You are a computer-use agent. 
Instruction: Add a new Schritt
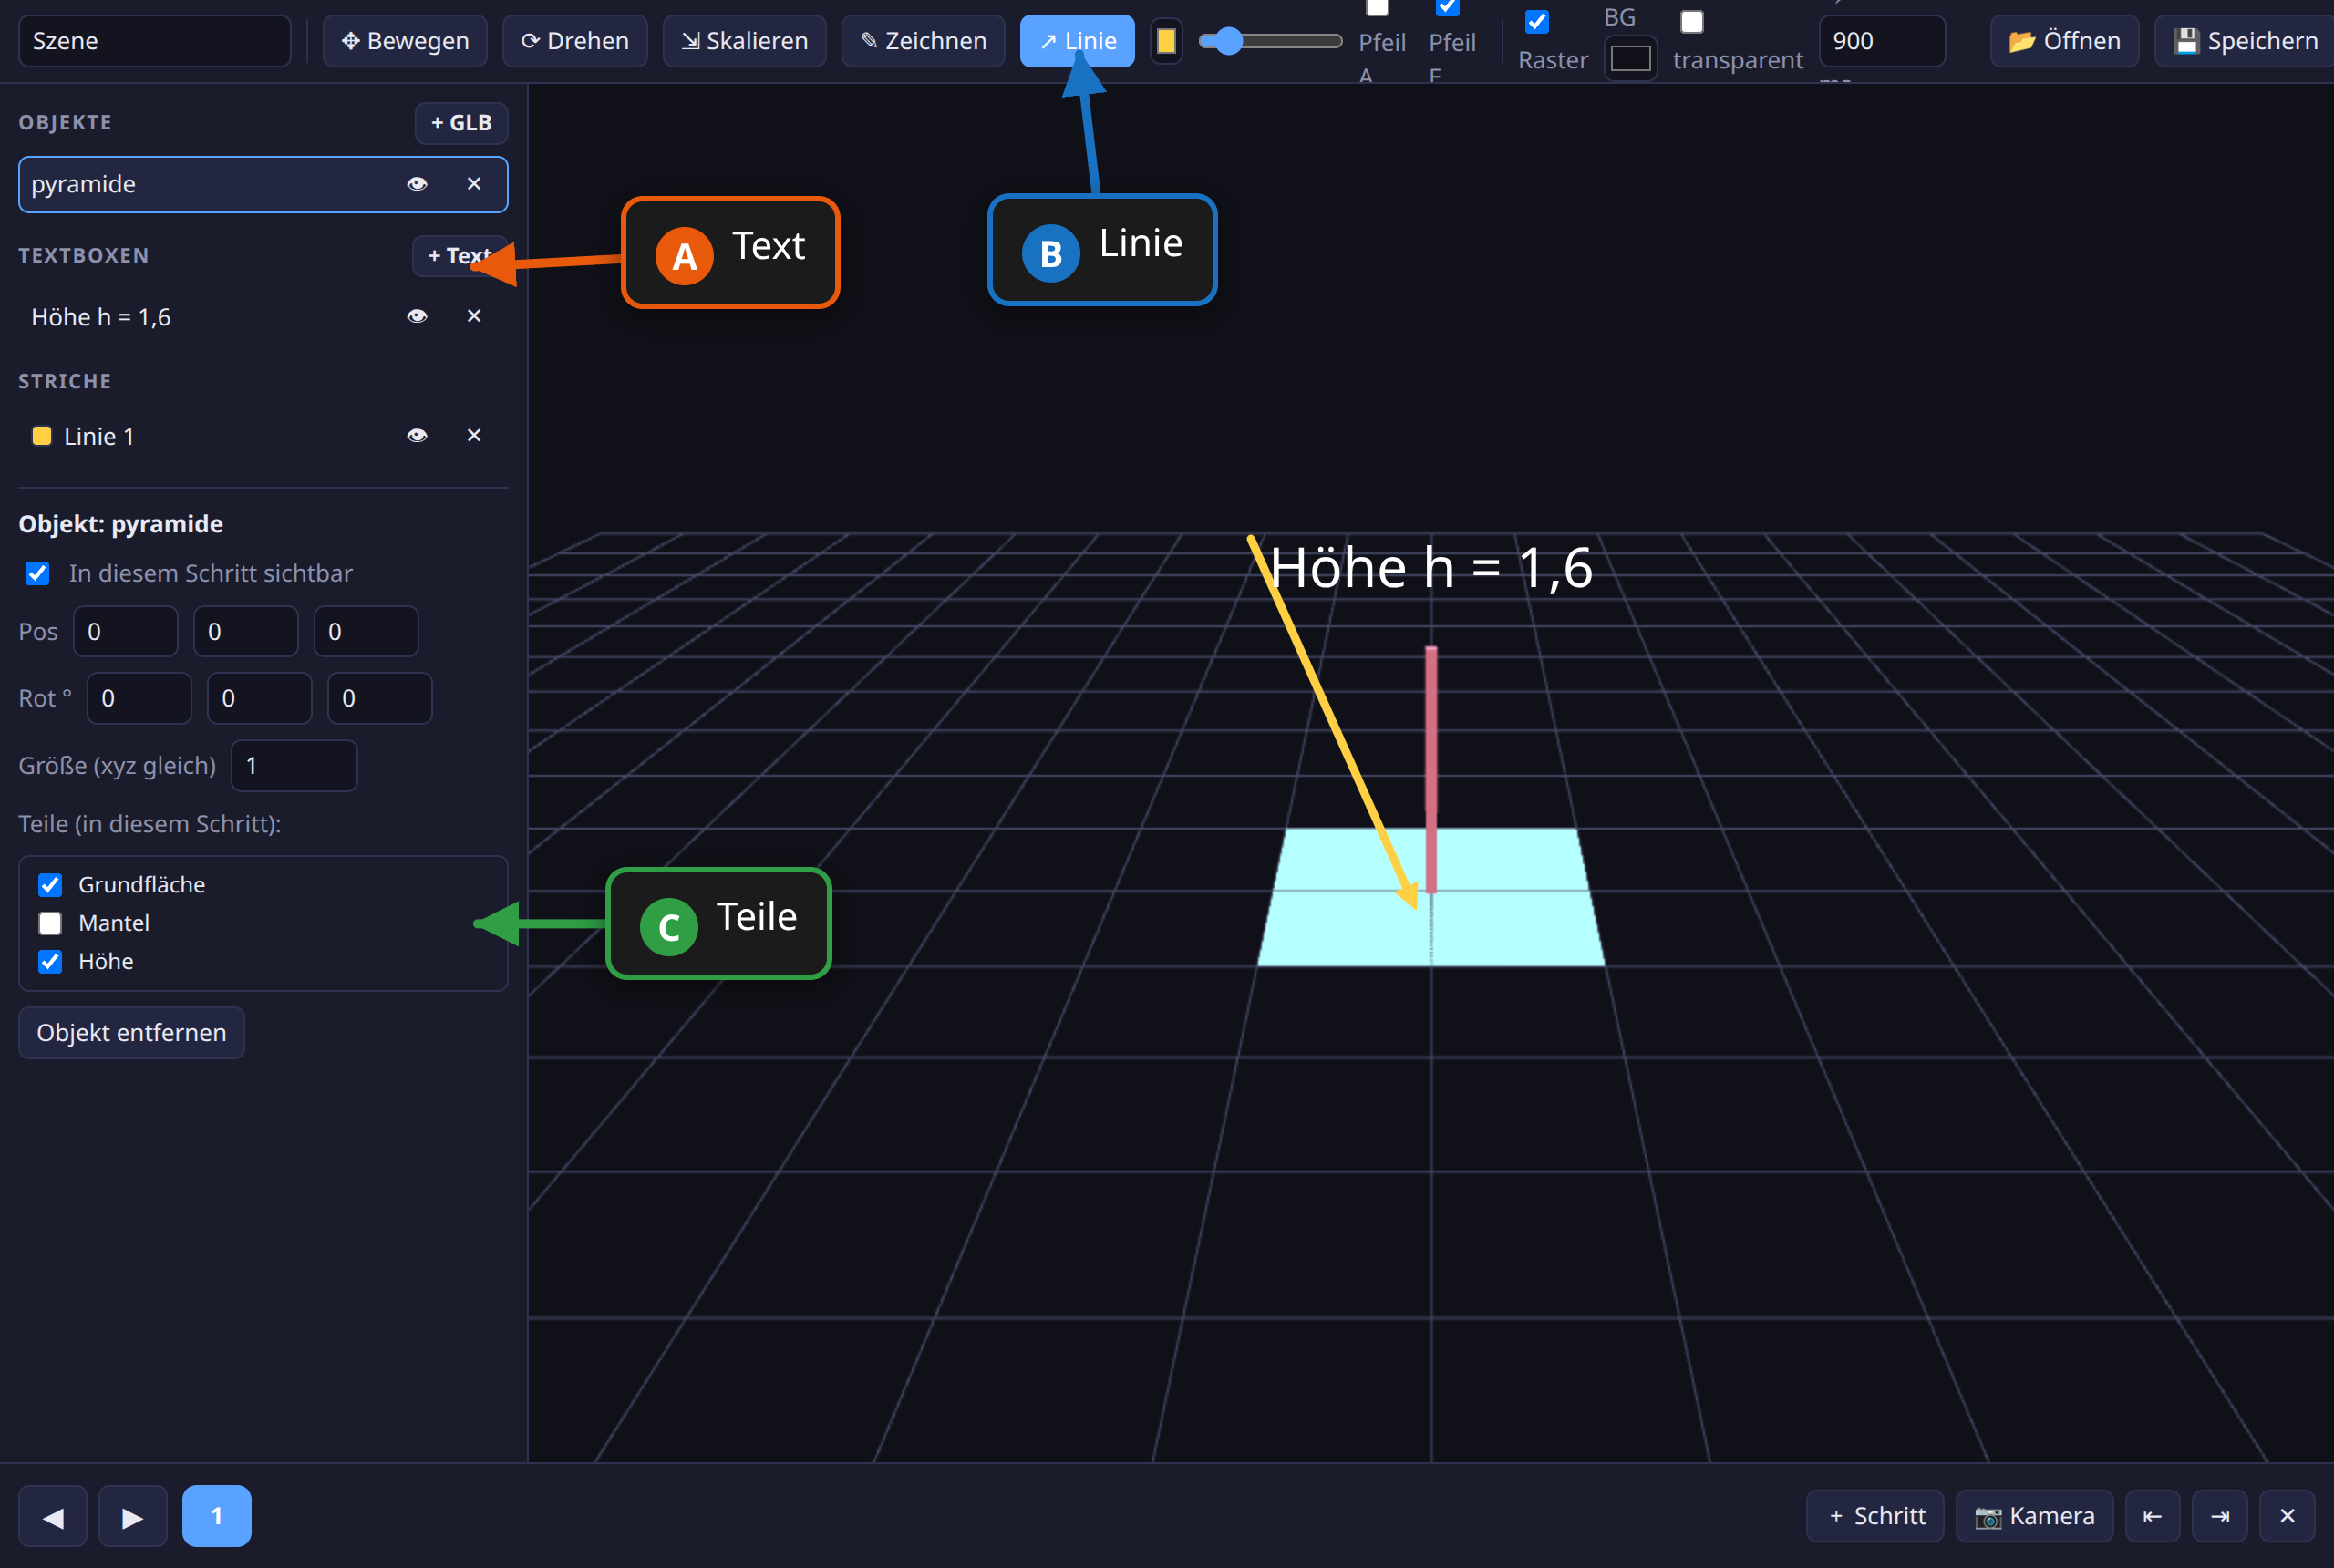point(1875,1516)
